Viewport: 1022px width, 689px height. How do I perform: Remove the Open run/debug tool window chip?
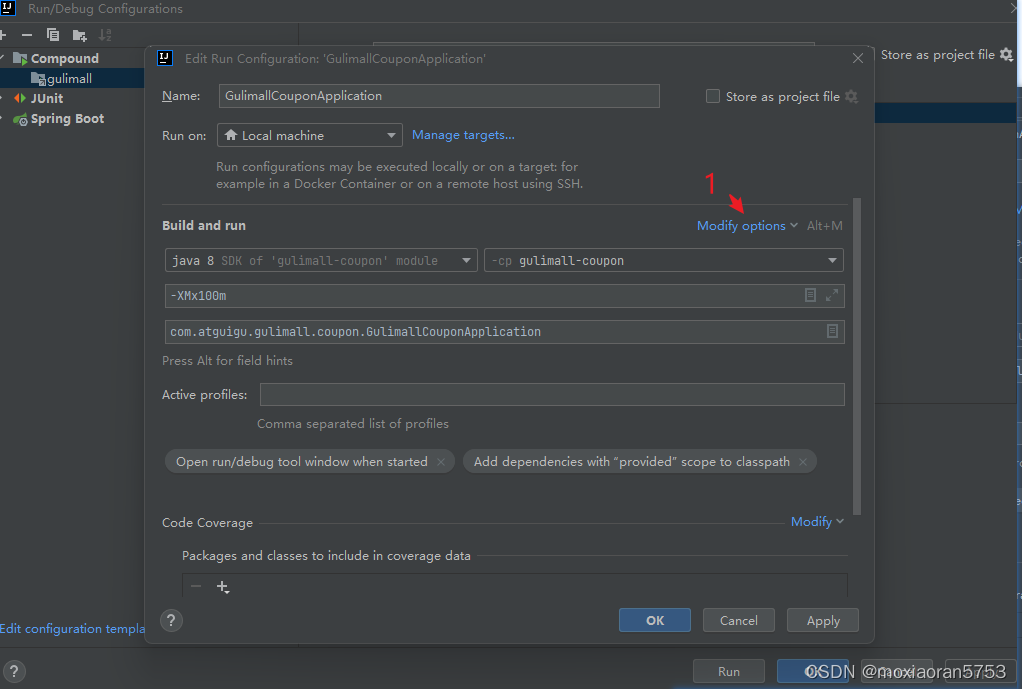point(441,462)
